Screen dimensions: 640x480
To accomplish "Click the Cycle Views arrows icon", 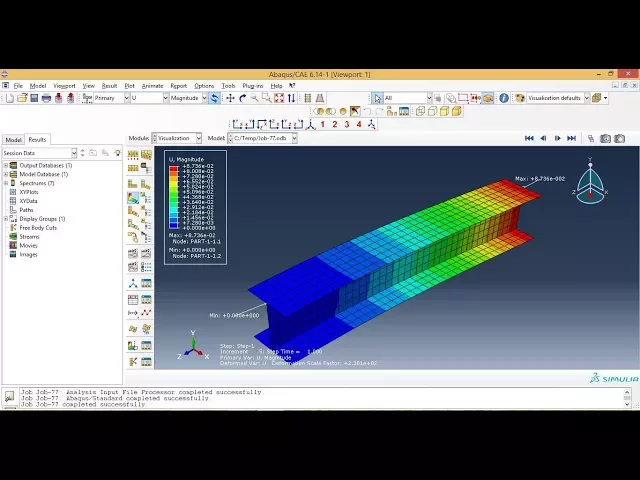I will pos(291,98).
